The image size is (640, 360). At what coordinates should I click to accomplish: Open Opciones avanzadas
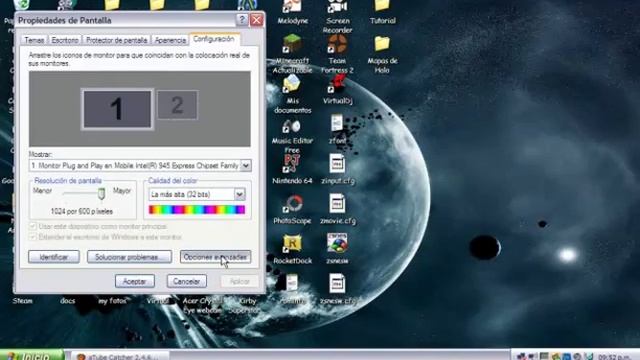(x=216, y=257)
